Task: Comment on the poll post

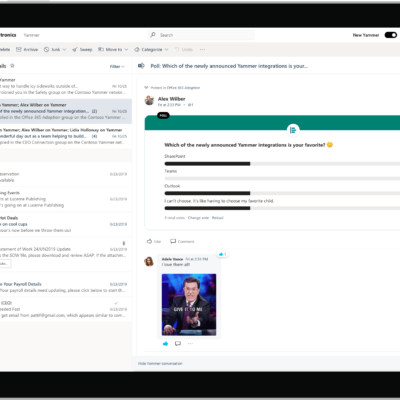Action: [x=182, y=241]
